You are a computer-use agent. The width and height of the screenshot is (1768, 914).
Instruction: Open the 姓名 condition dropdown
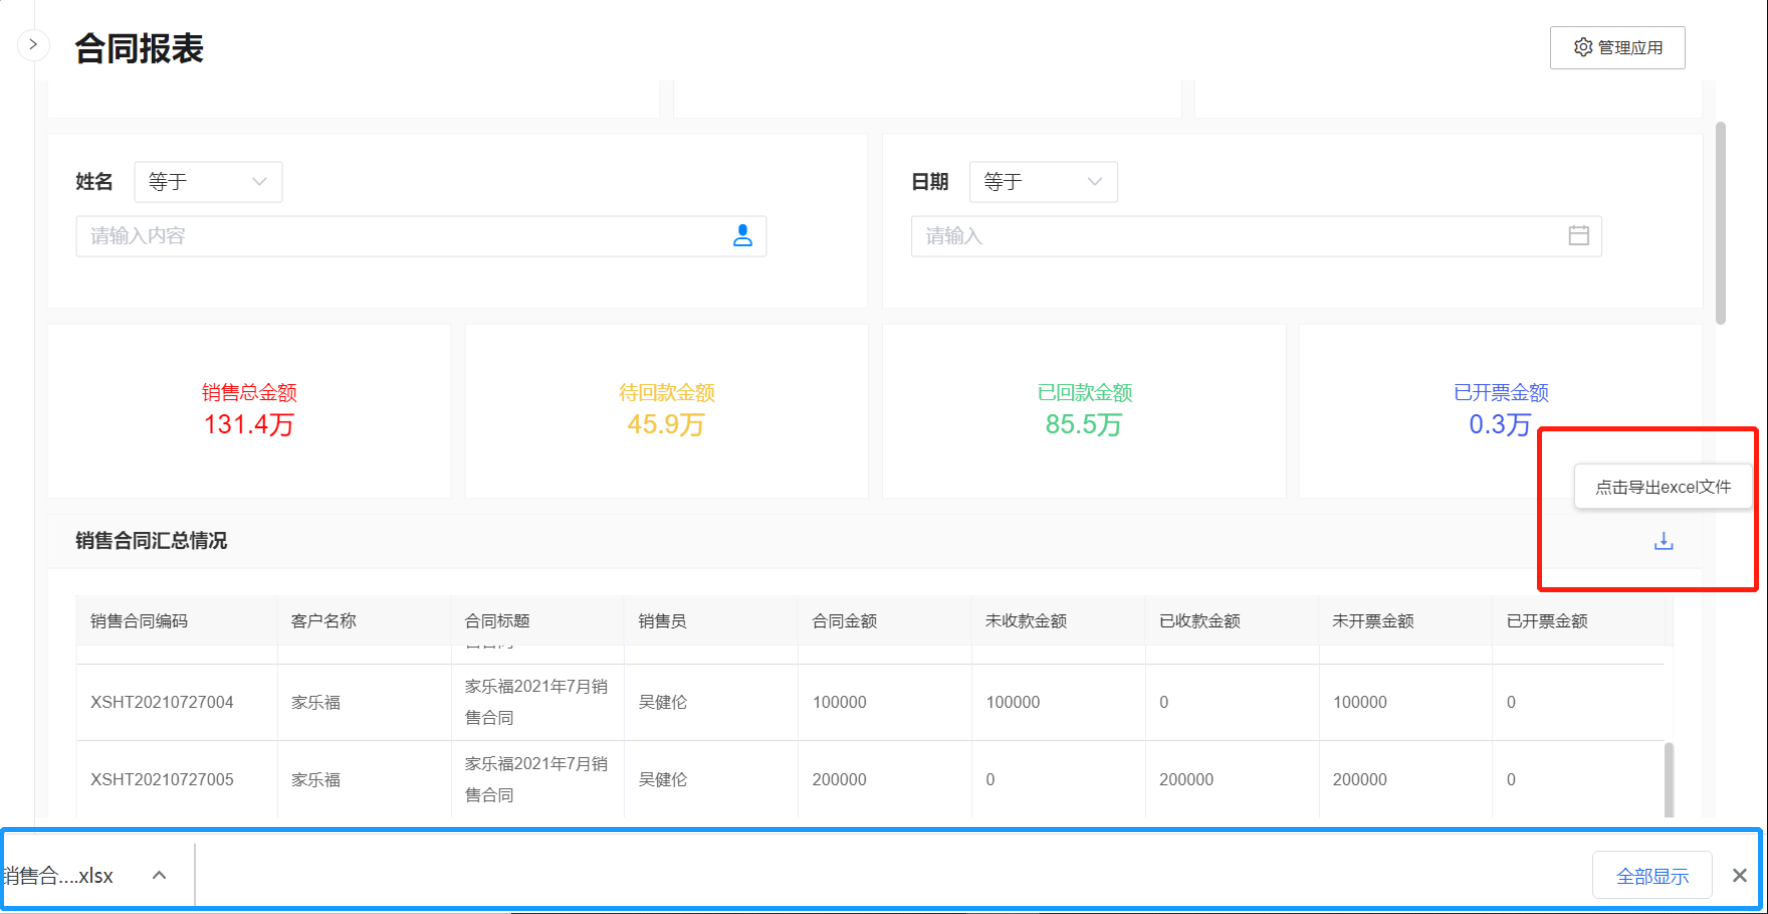[x=208, y=182]
